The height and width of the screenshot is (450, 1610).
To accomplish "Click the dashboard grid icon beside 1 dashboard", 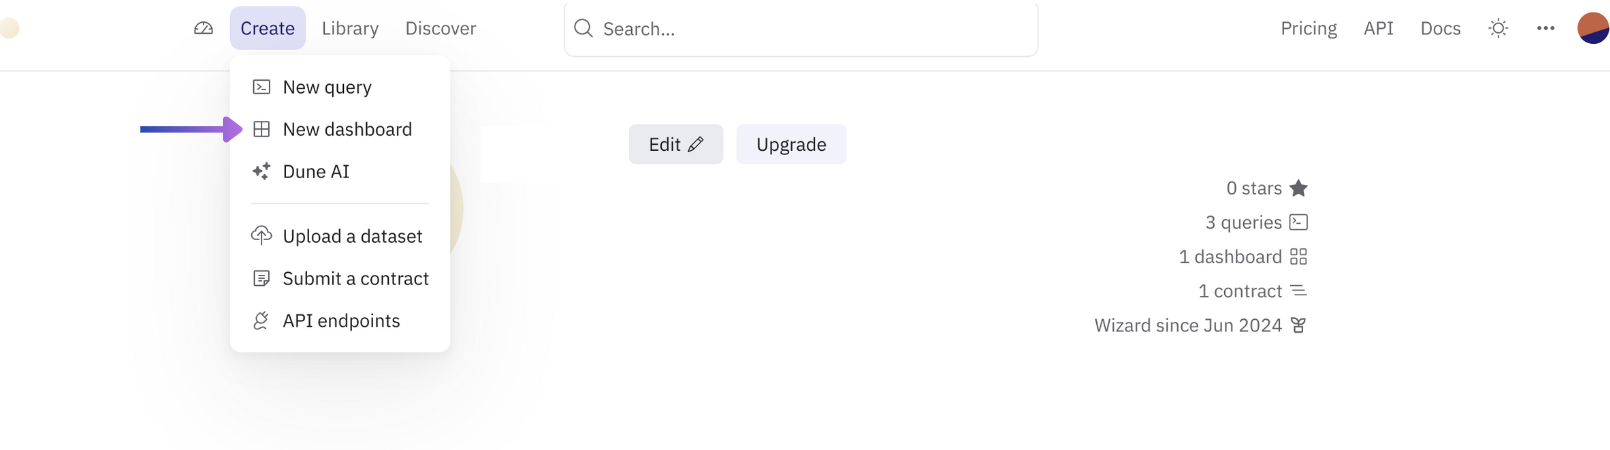I will point(1298,257).
